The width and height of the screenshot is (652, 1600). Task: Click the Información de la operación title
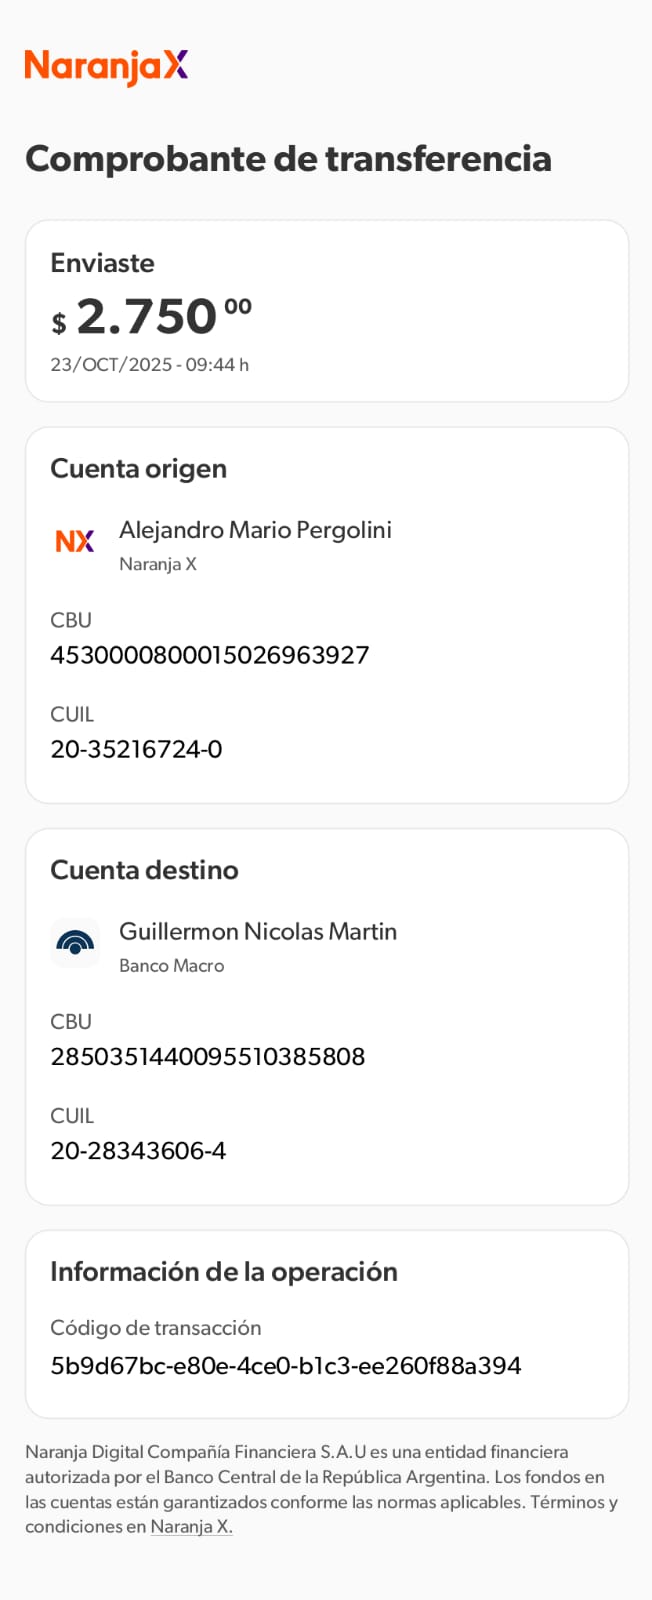(224, 1272)
